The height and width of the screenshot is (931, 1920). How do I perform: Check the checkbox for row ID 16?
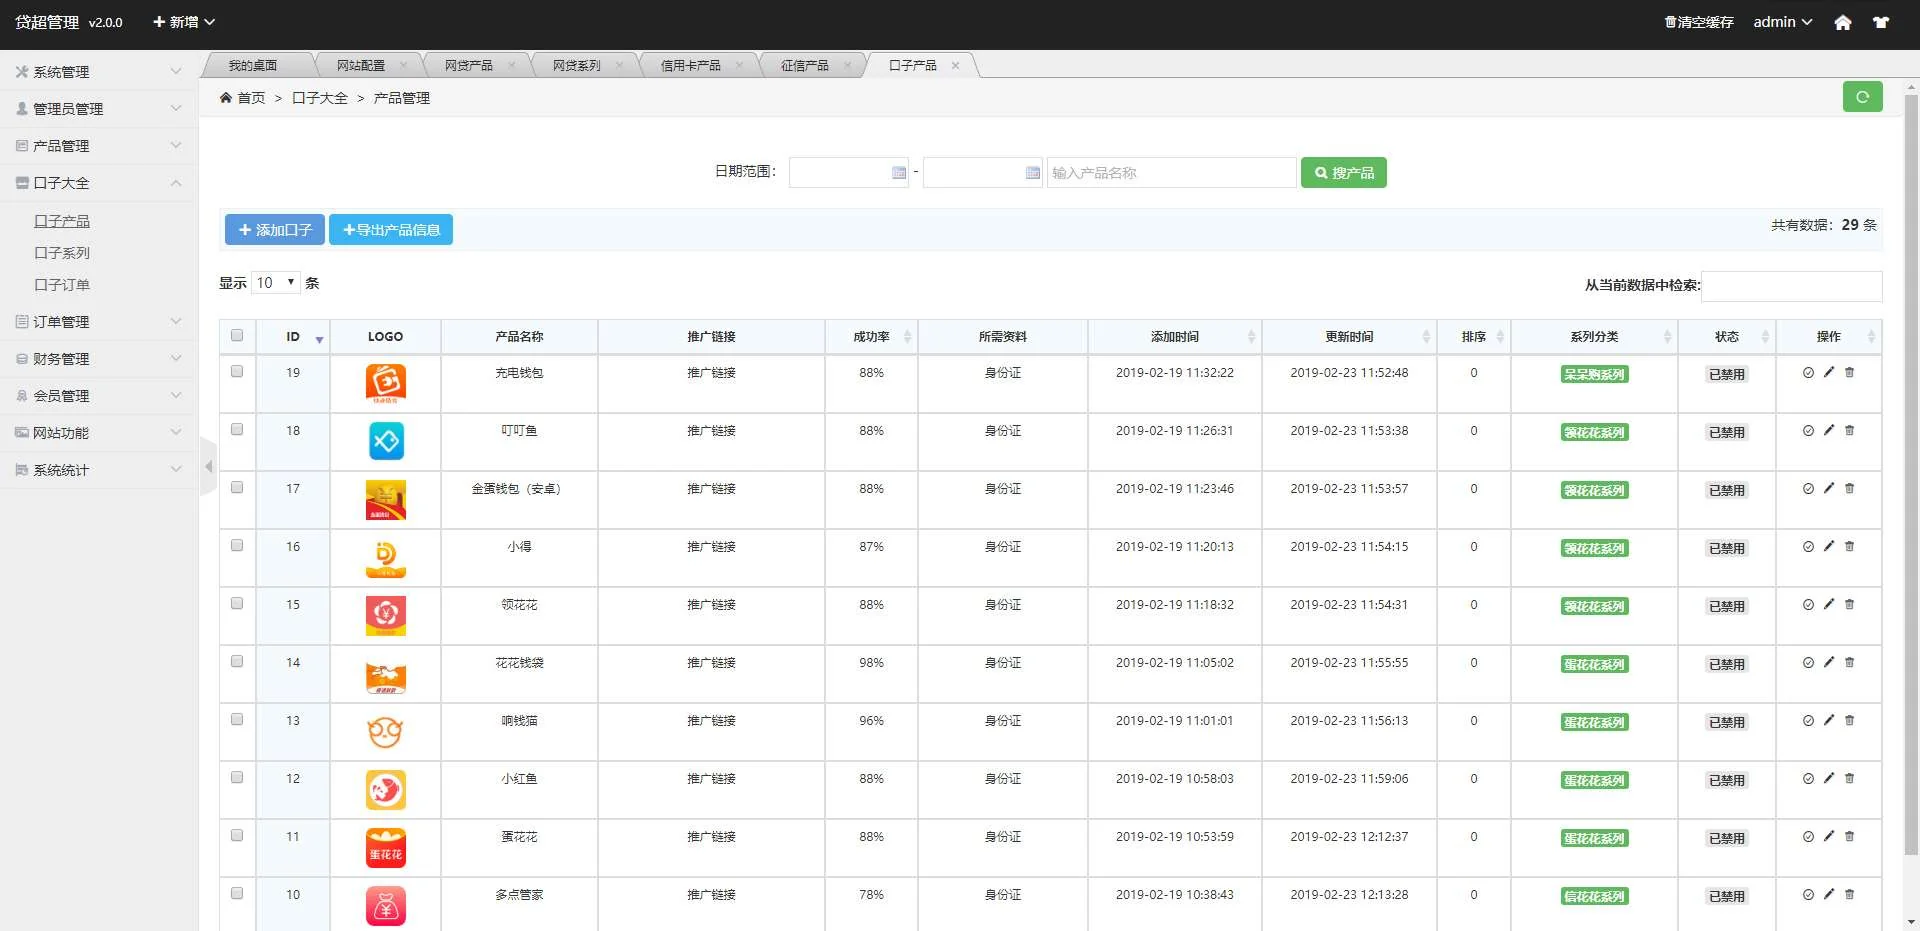point(237,546)
